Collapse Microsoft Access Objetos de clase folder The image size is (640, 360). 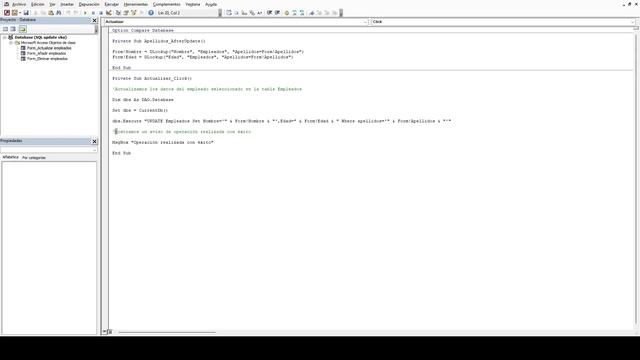tap(11, 42)
